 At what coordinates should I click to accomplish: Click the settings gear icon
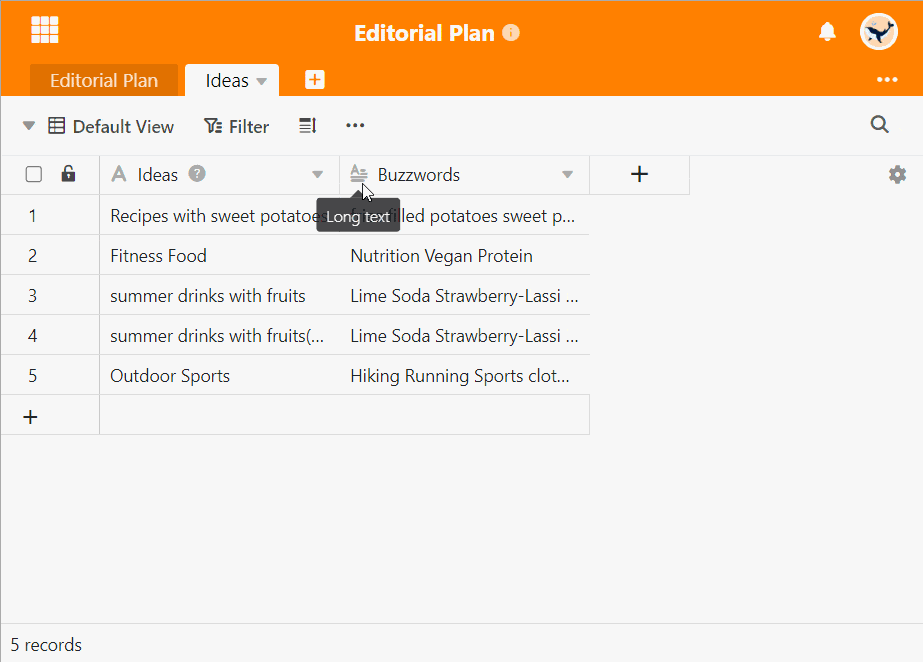click(x=897, y=175)
